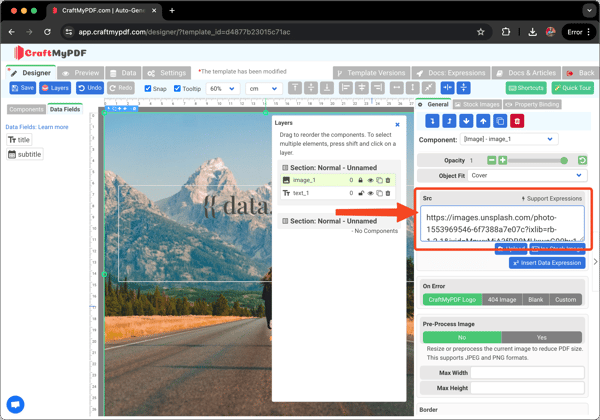This screenshot has width=600, height=420.
Task: Send component to back (first blue arrow button)
Action: pos(432,121)
